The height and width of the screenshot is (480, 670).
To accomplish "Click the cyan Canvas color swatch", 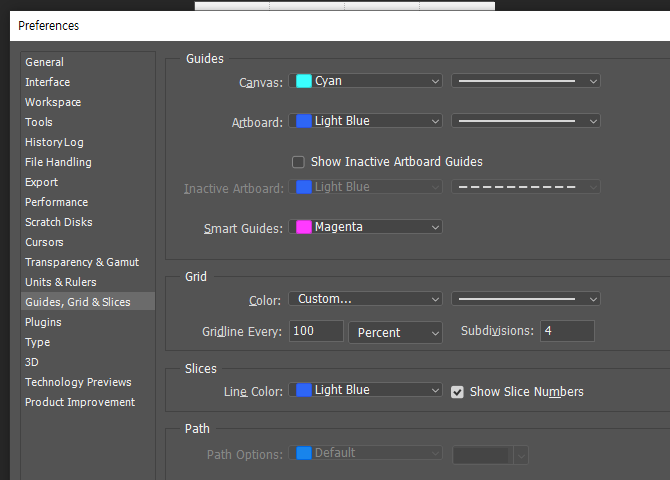I will coord(304,81).
